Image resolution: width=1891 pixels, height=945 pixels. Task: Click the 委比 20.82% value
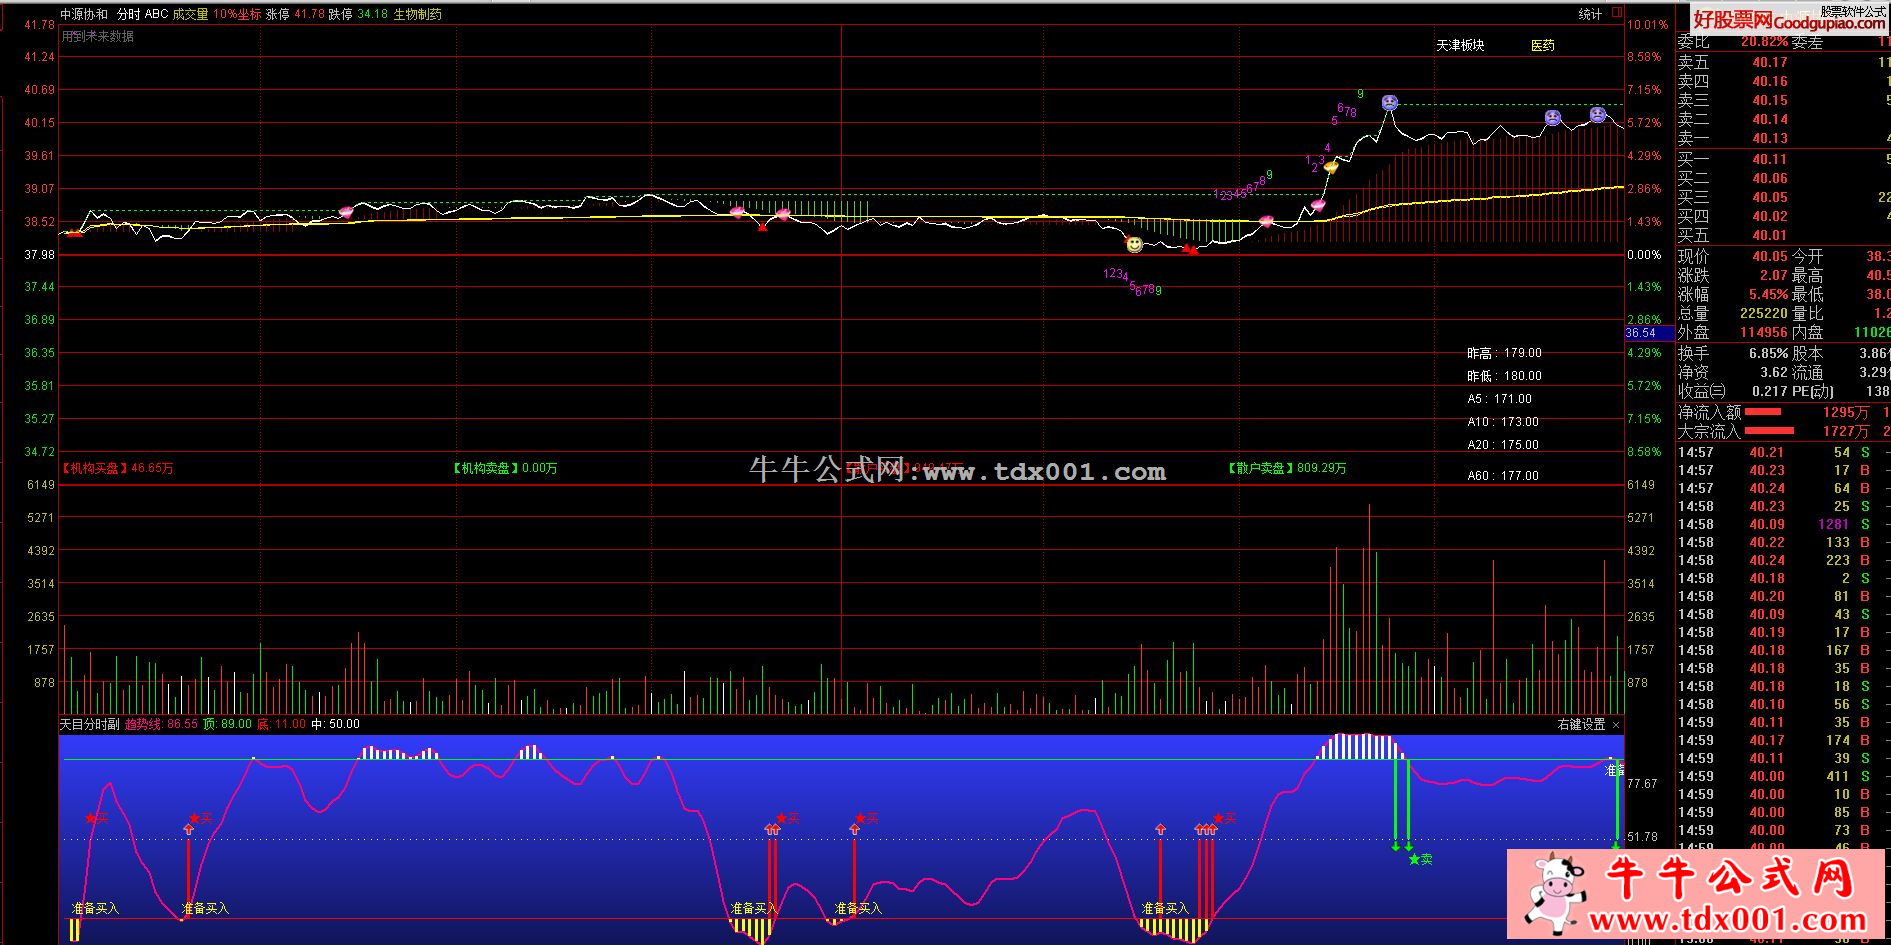1764,42
